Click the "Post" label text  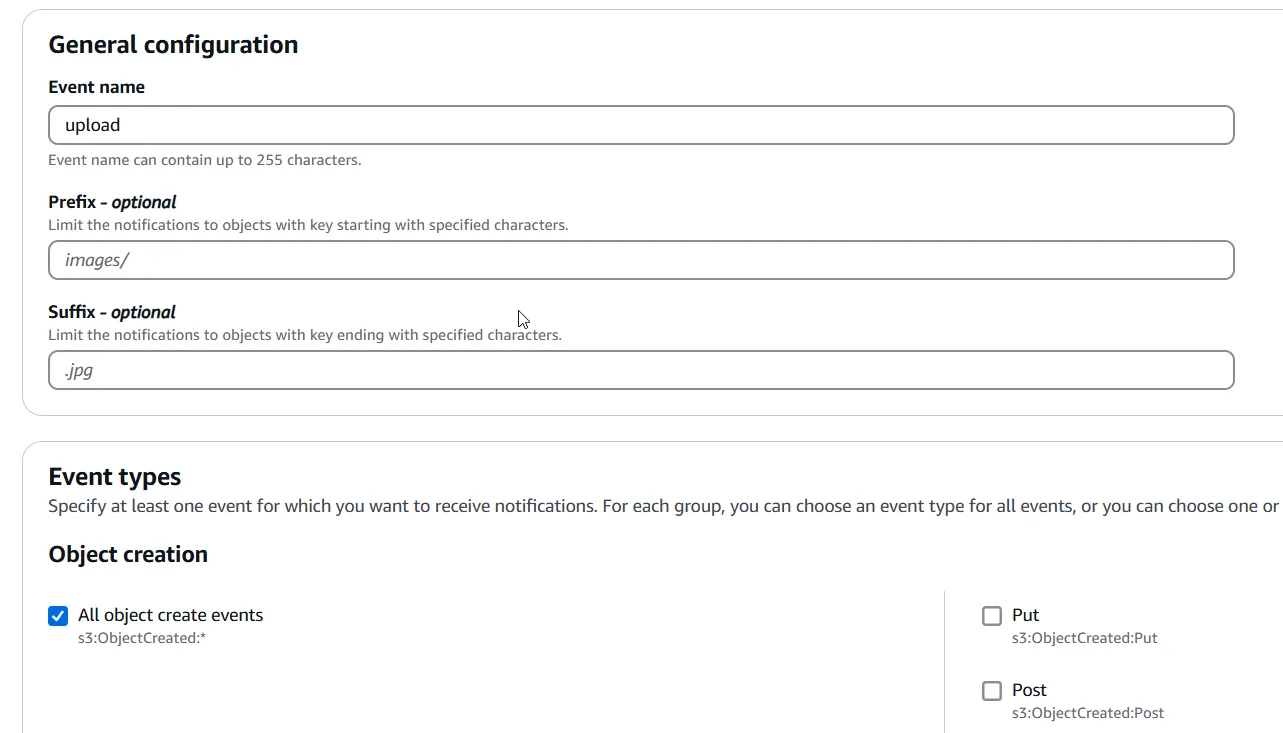click(x=1029, y=690)
